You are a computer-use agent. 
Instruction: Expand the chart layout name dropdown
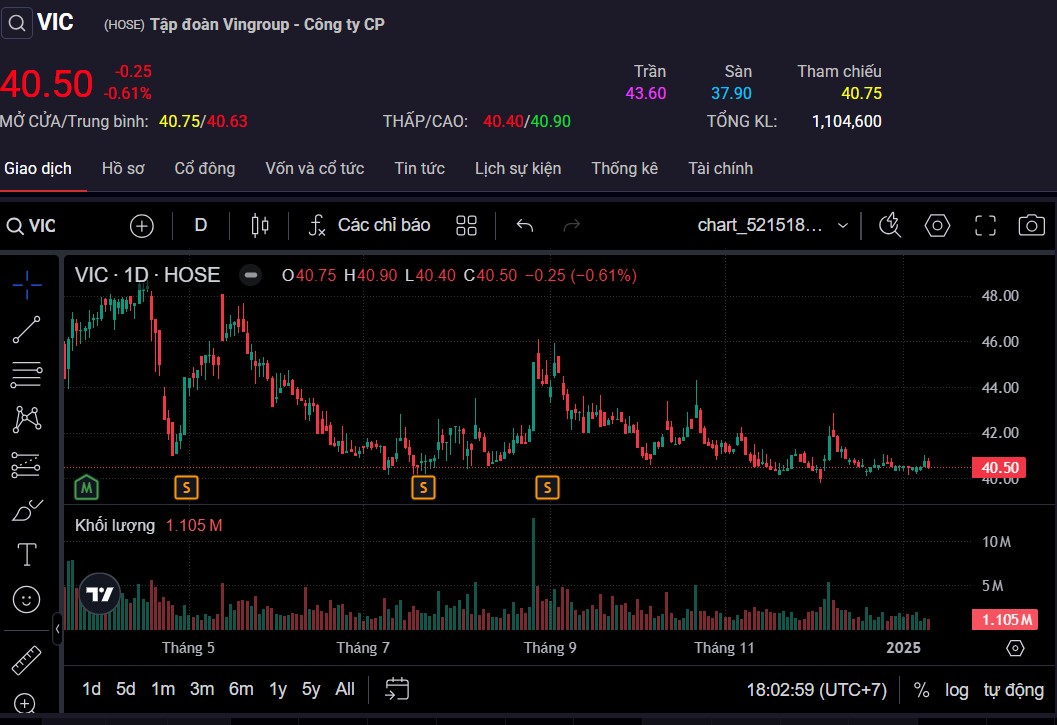[x=842, y=225]
